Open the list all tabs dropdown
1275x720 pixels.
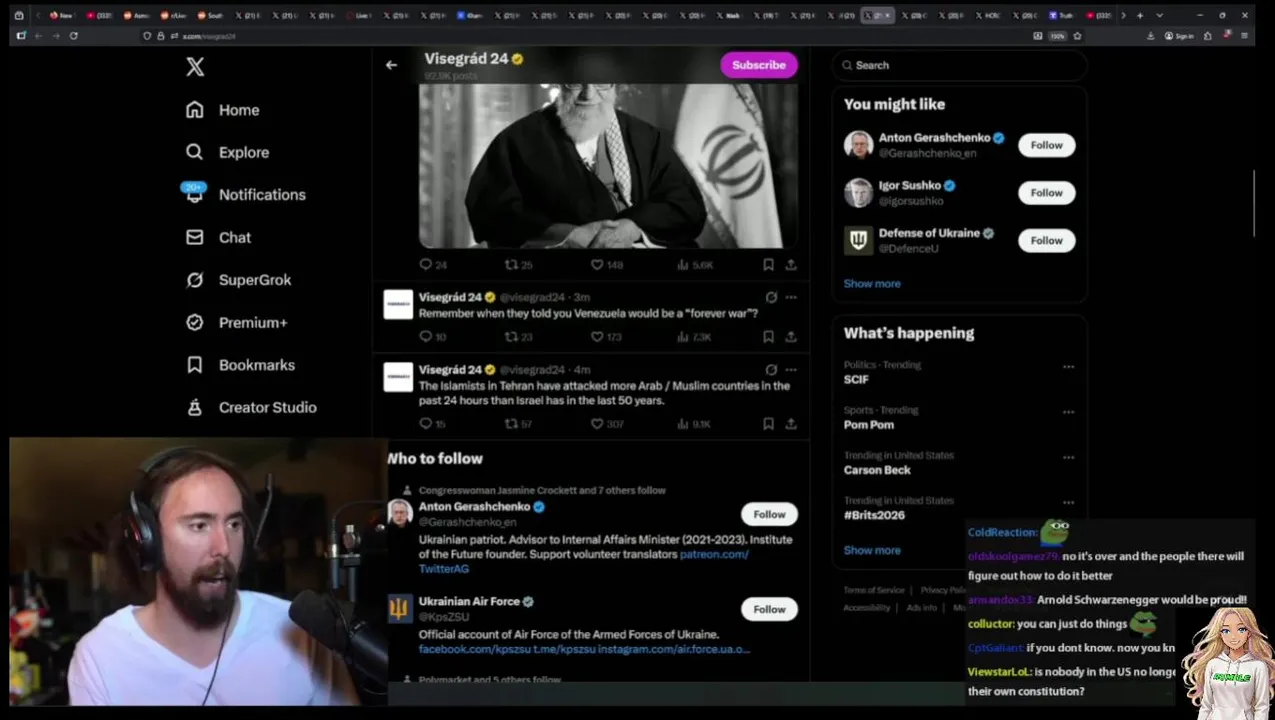point(1159,15)
